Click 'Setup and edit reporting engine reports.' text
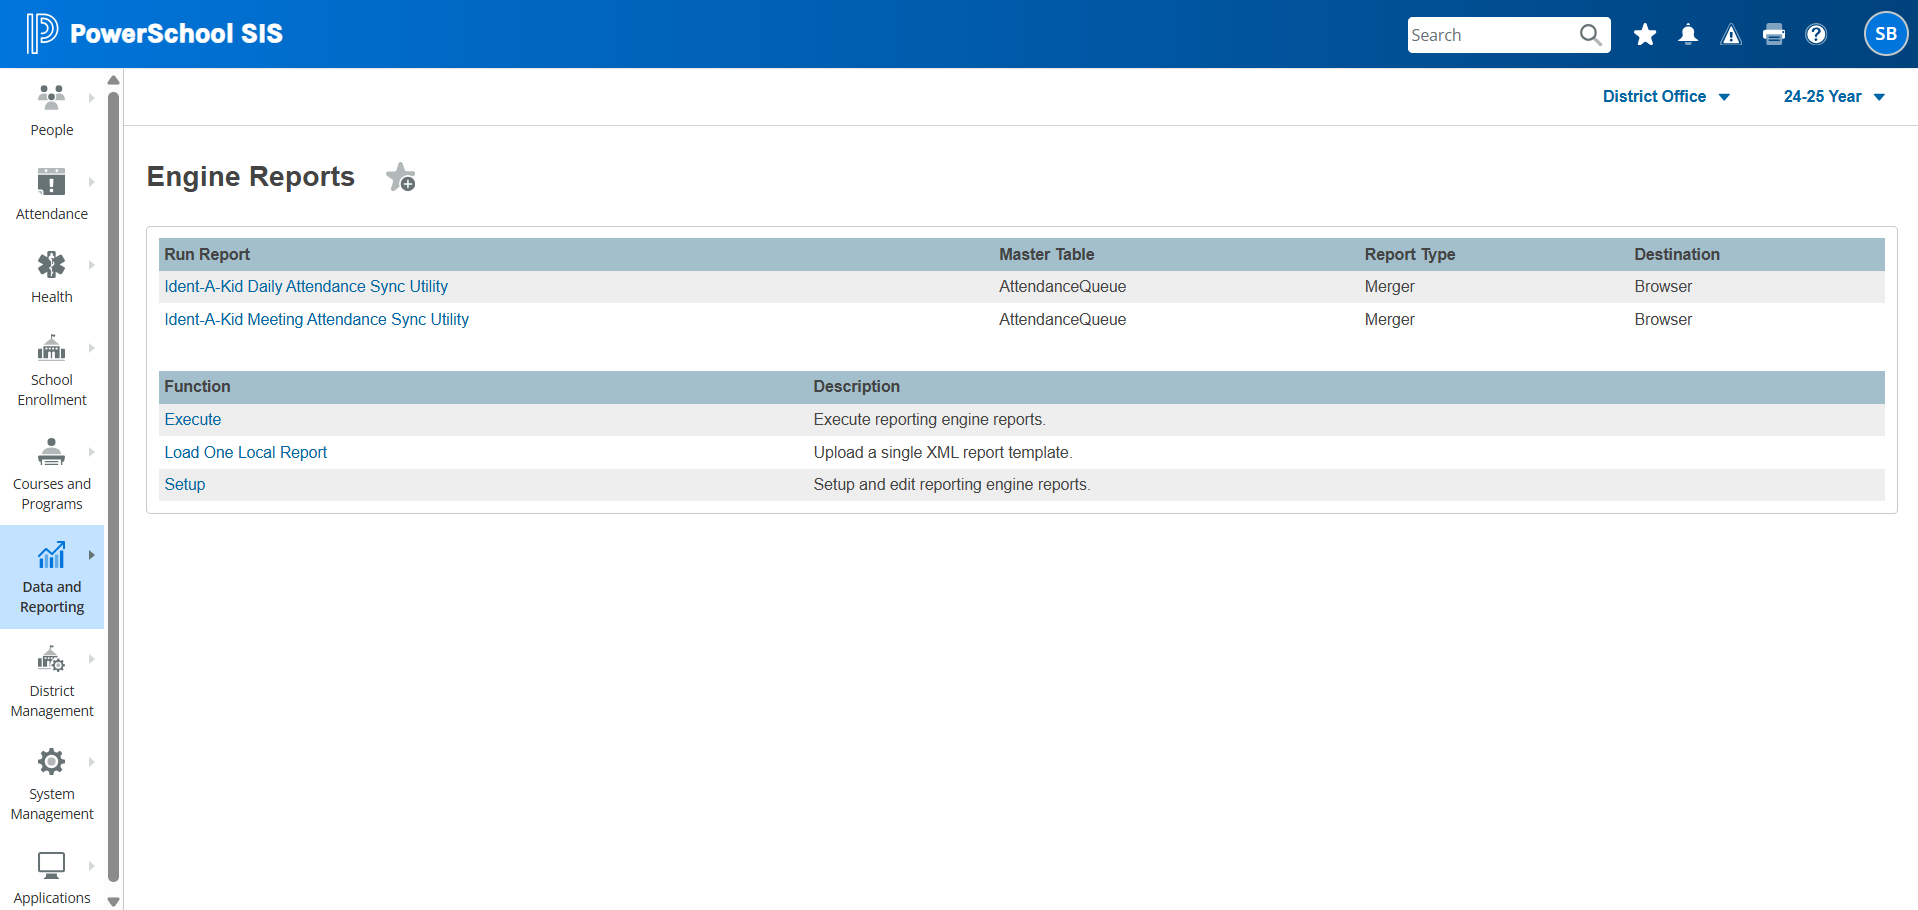The image size is (1918, 910). pos(952,485)
